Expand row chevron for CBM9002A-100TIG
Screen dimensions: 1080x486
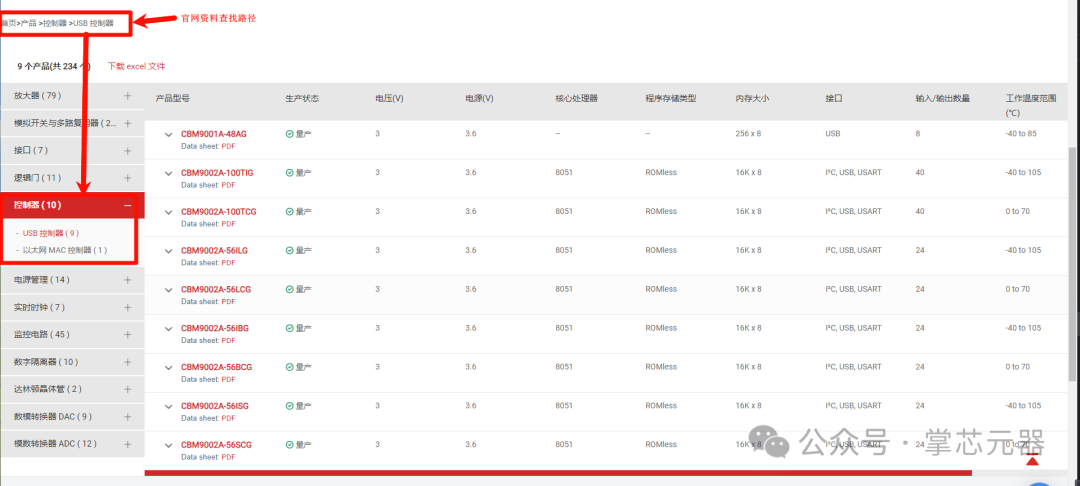pos(168,173)
